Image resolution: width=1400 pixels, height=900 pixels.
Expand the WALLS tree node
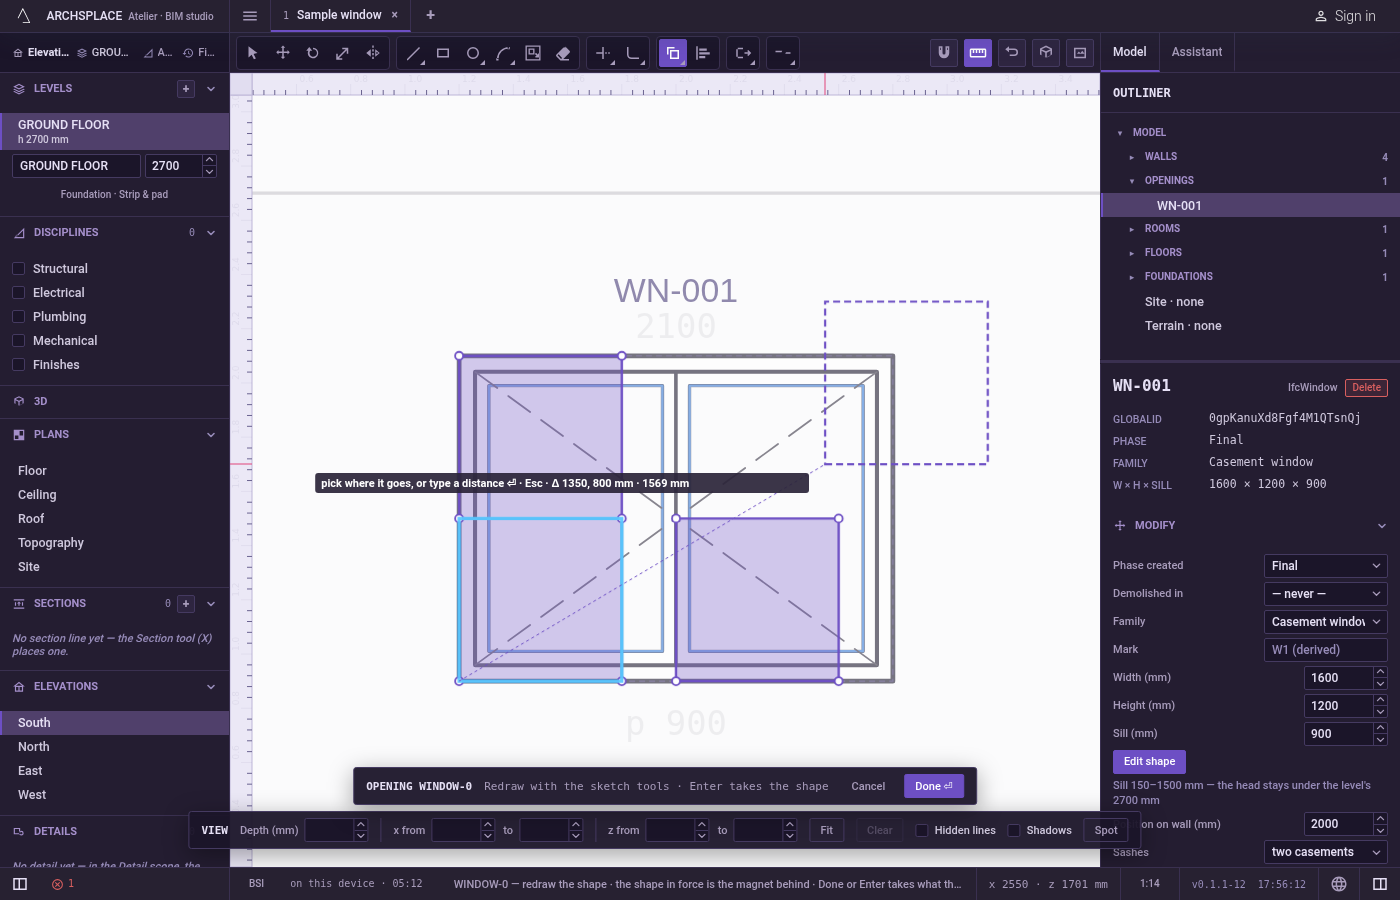click(x=1131, y=157)
